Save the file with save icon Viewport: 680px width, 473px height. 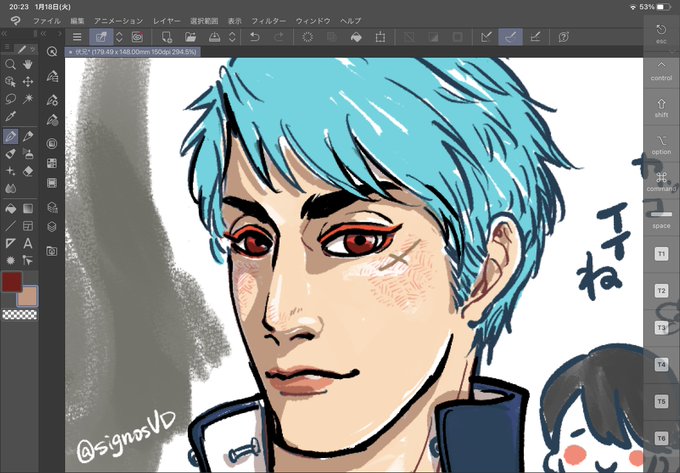pos(214,37)
